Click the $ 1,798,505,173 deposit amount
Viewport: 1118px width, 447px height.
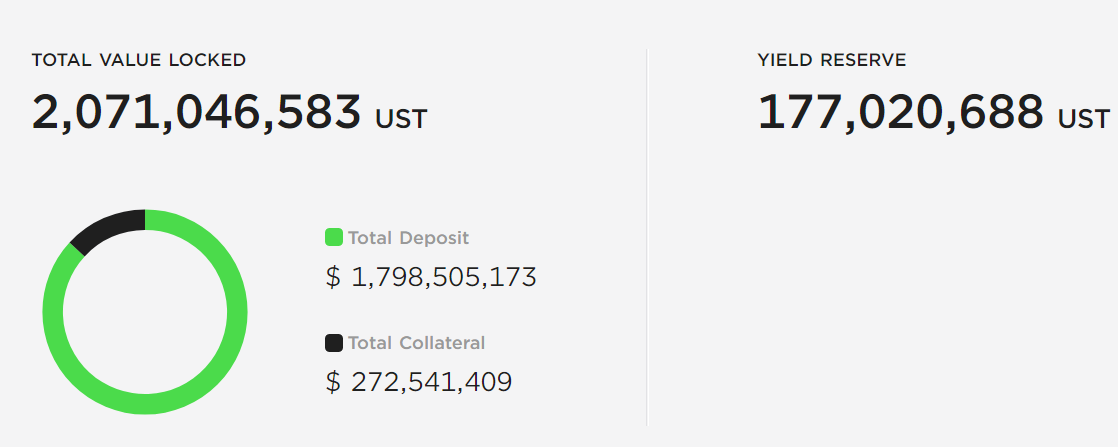pyautogui.click(x=431, y=277)
